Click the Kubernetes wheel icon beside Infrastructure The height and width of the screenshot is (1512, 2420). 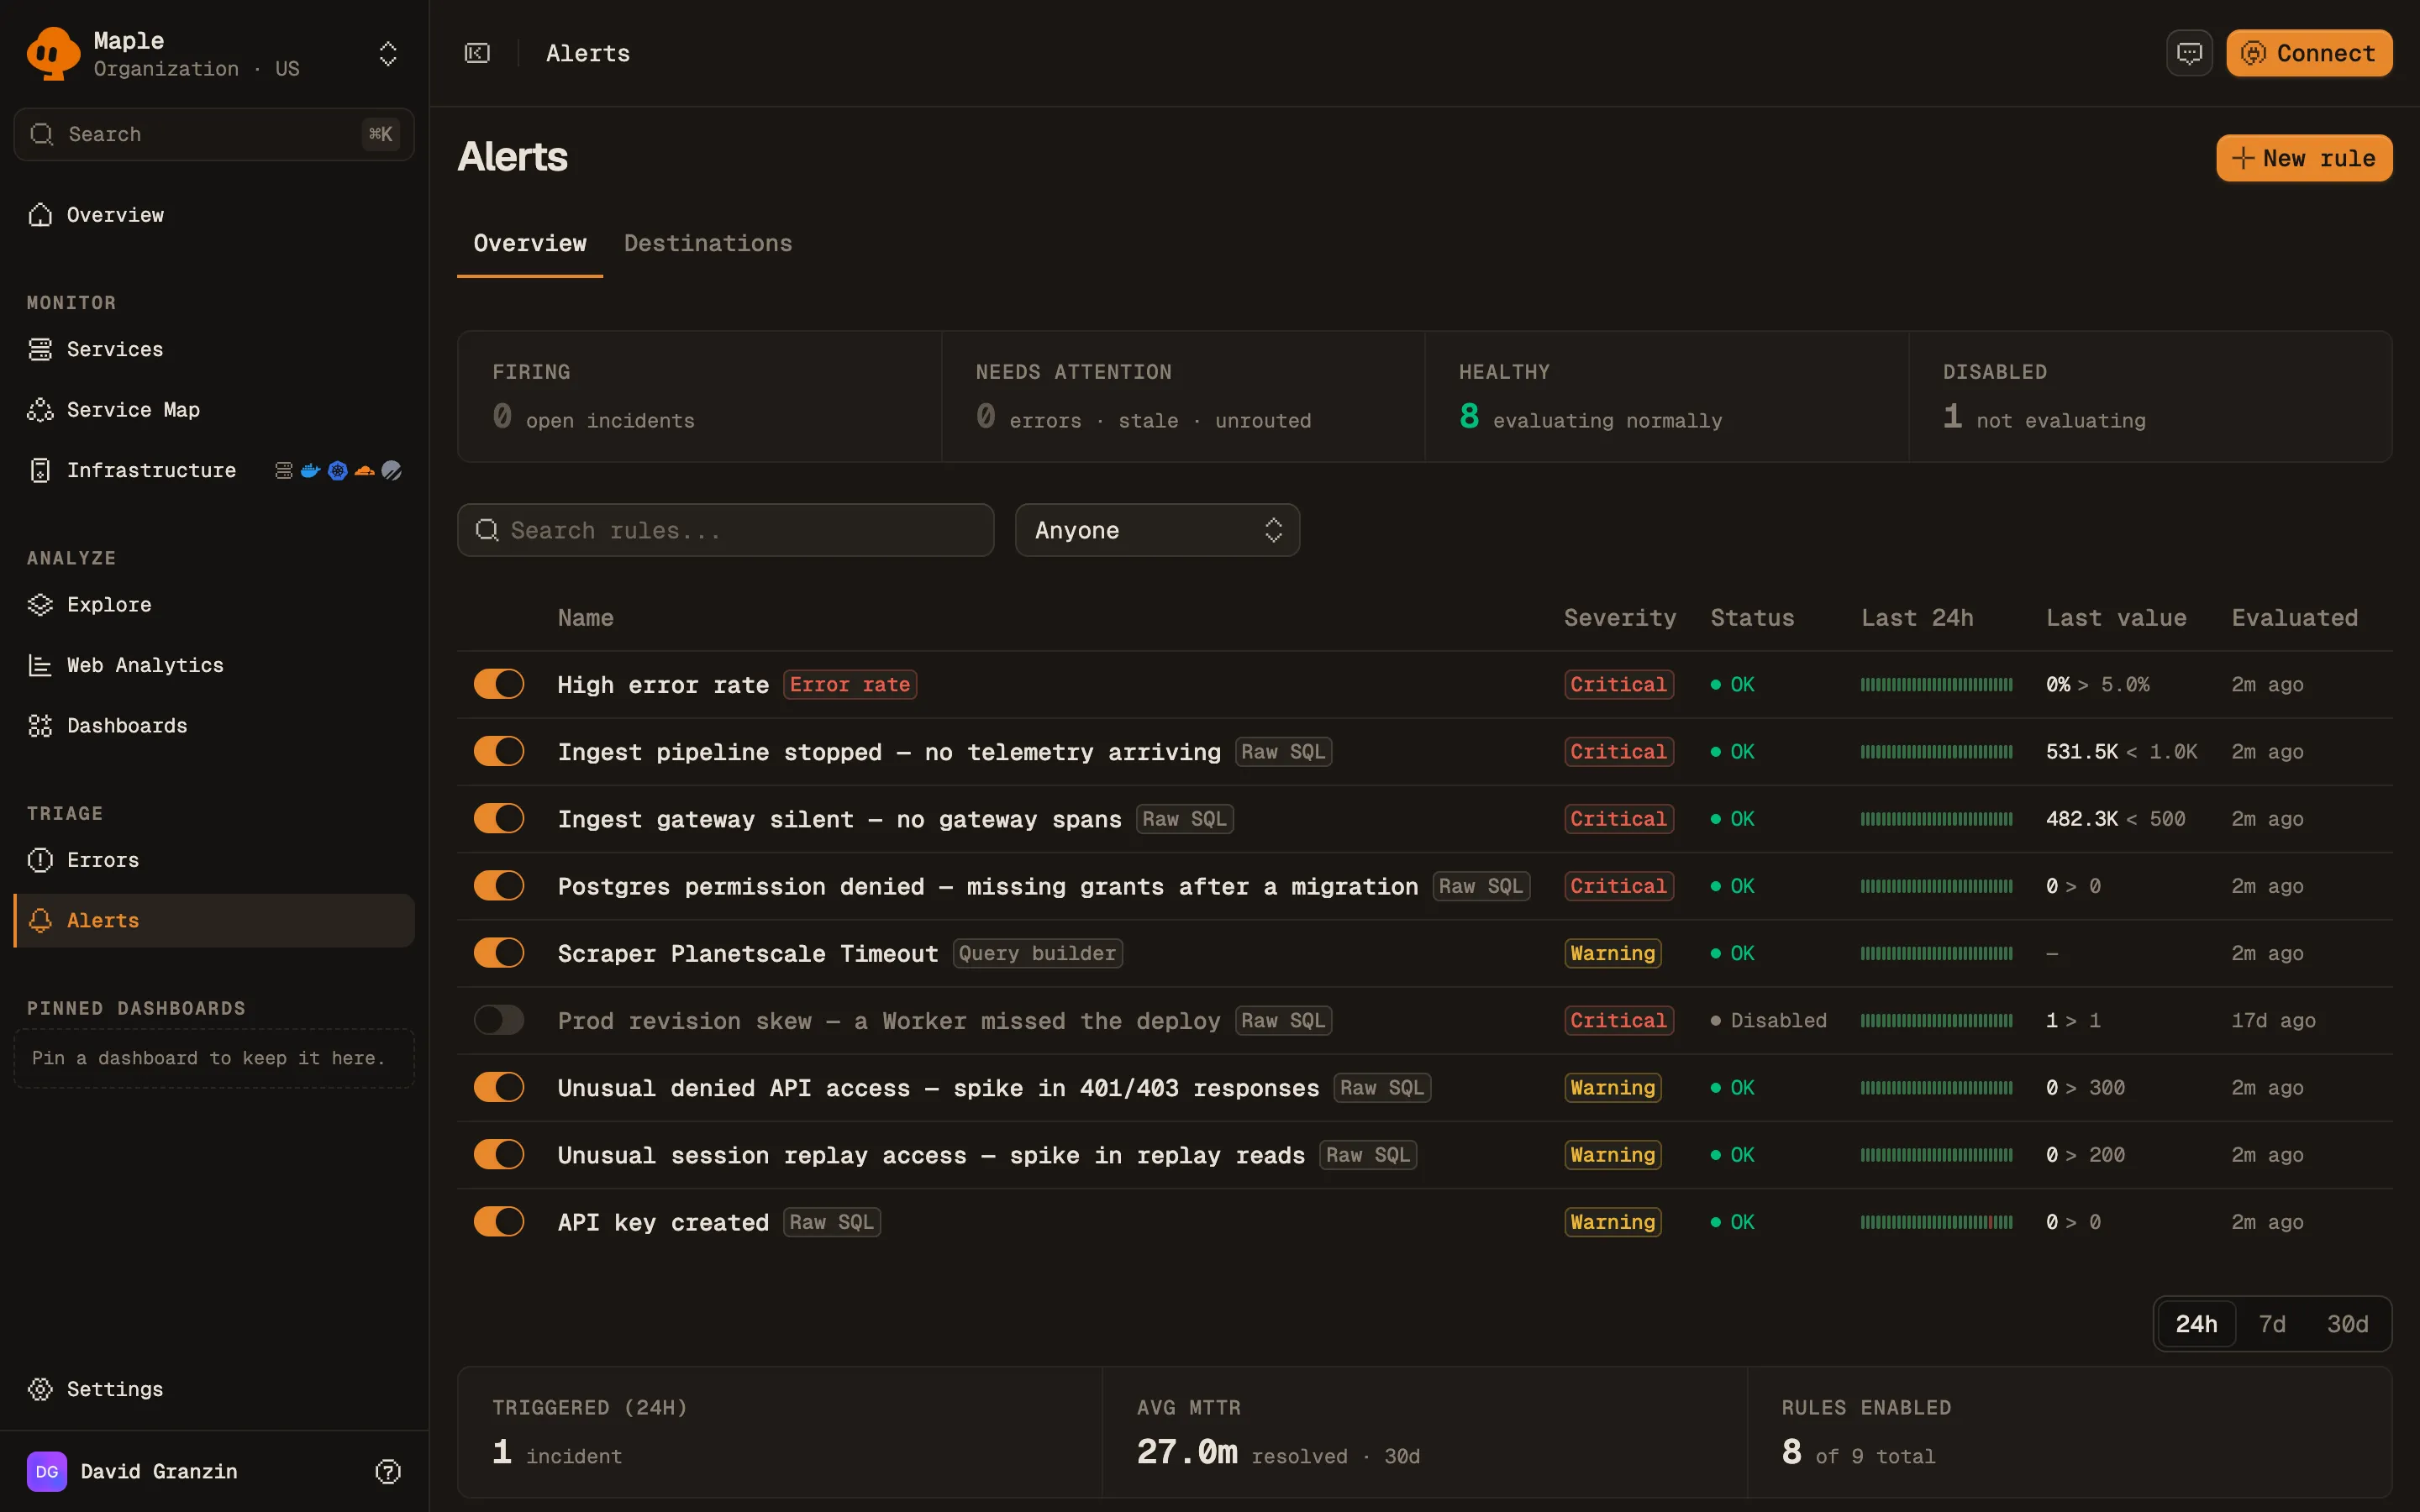[338, 470]
